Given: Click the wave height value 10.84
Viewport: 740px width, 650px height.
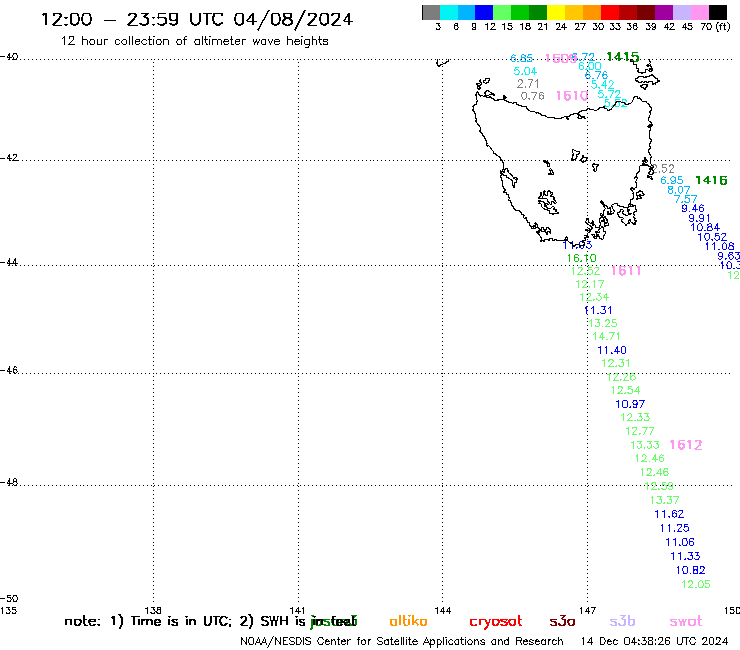Looking at the screenshot, I should pyautogui.click(x=705, y=227).
